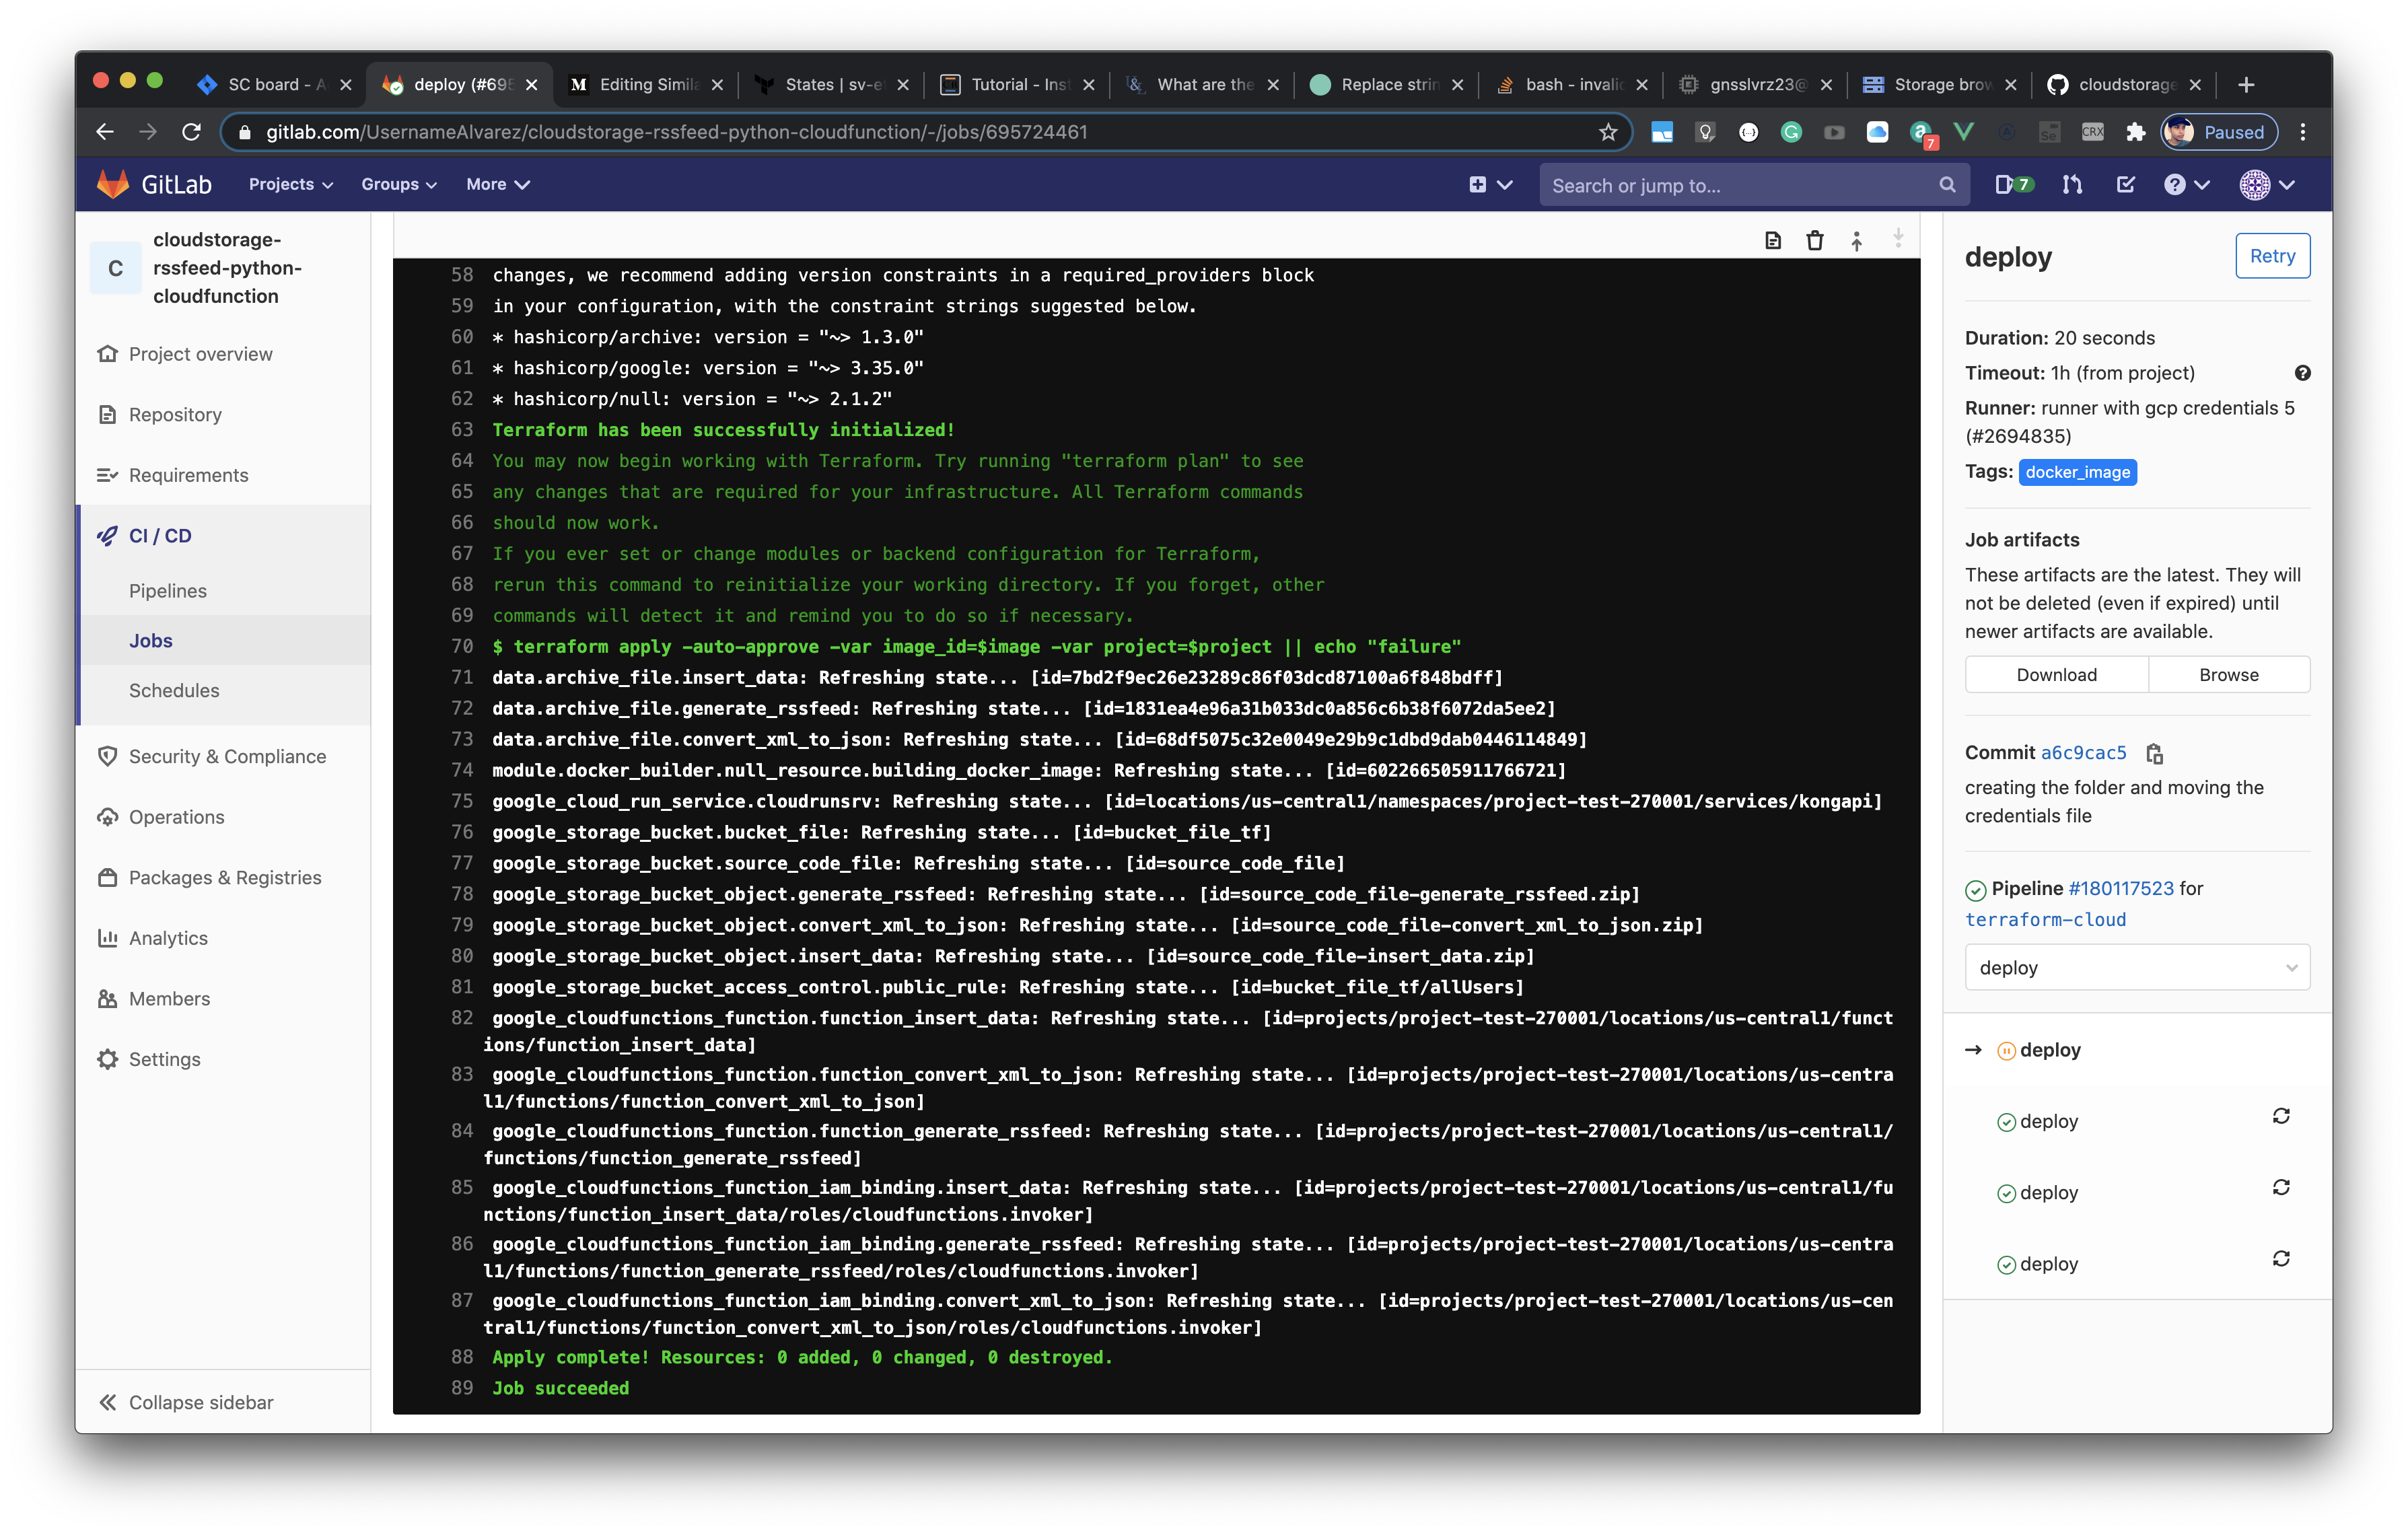Image resolution: width=2408 pixels, height=1533 pixels.
Task: Open the deploy stage selector dropdown
Action: click(2136, 967)
